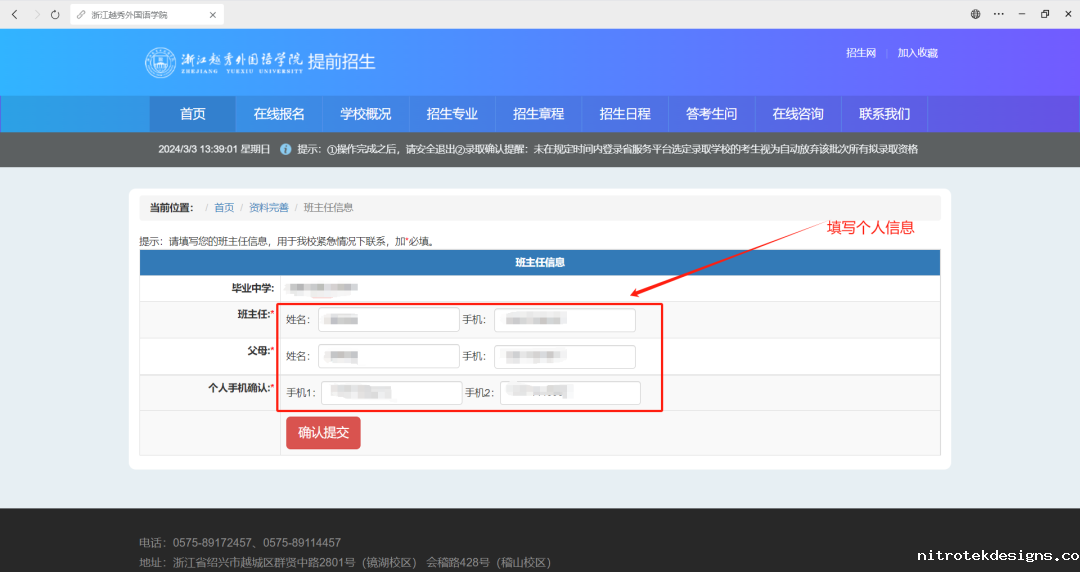Focus the 父母 姓名 input field
This screenshot has height=572, width=1080.
point(388,356)
